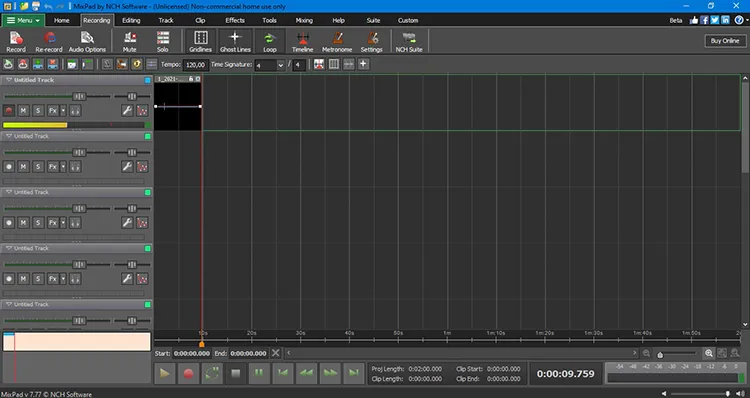Click the red X delete-track toolbar icon
The width and height of the screenshot is (750, 398).
coord(53,64)
